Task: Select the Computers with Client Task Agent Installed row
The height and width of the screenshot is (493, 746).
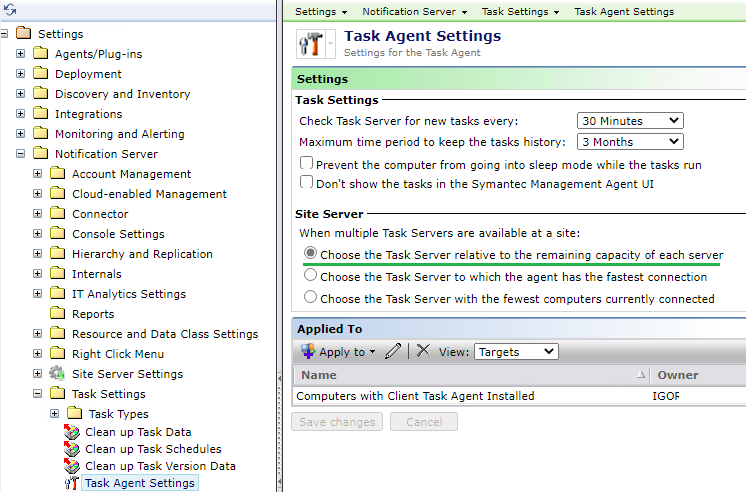Action: pyautogui.click(x=519, y=396)
